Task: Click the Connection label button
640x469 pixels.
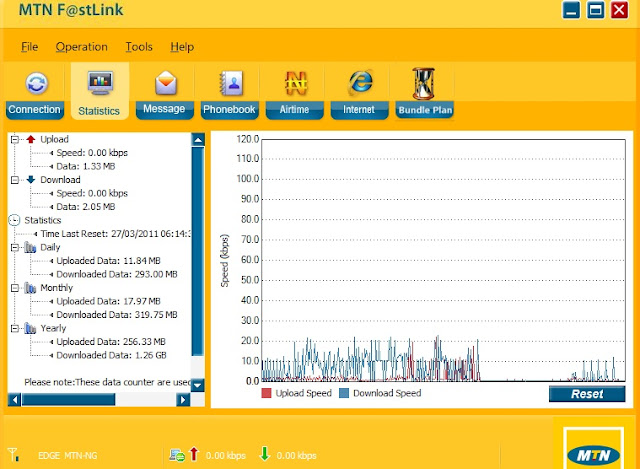Action: click(x=35, y=110)
